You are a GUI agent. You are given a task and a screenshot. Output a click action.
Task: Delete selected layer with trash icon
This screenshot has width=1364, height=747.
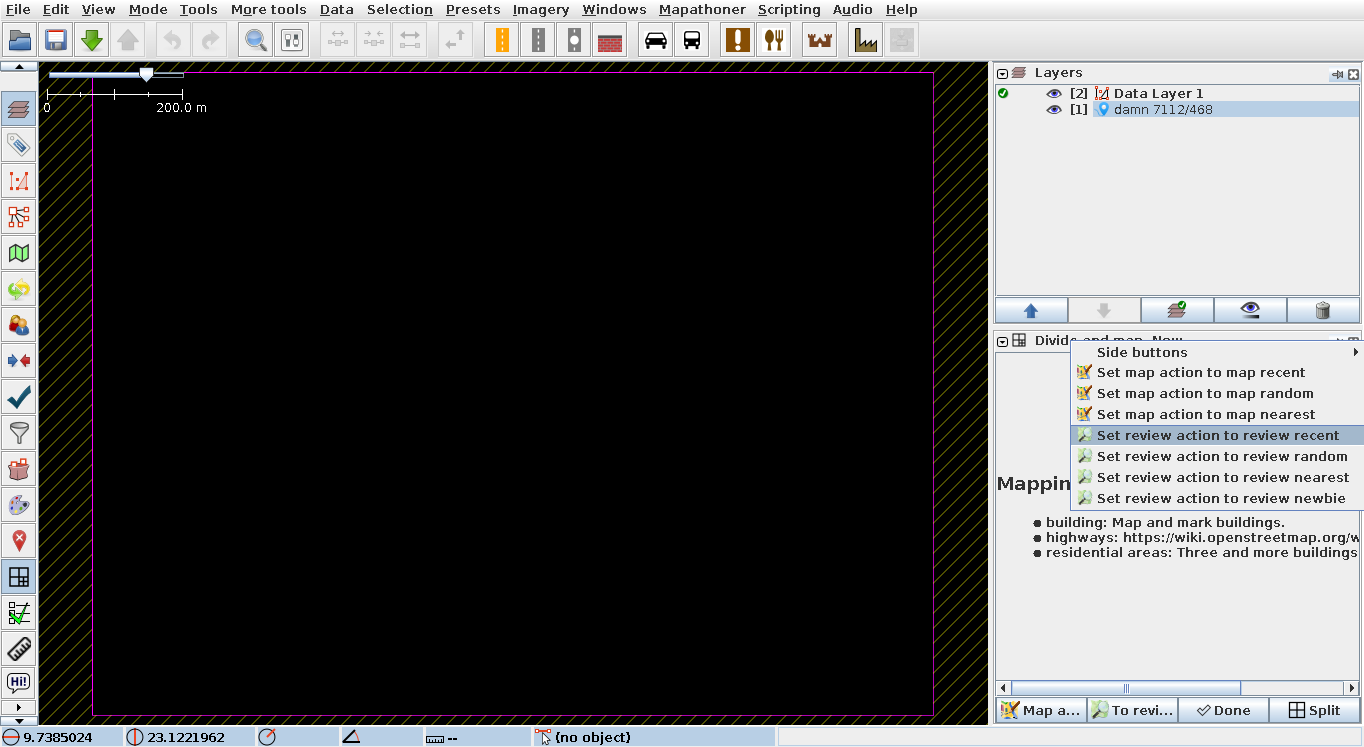pos(1323,310)
